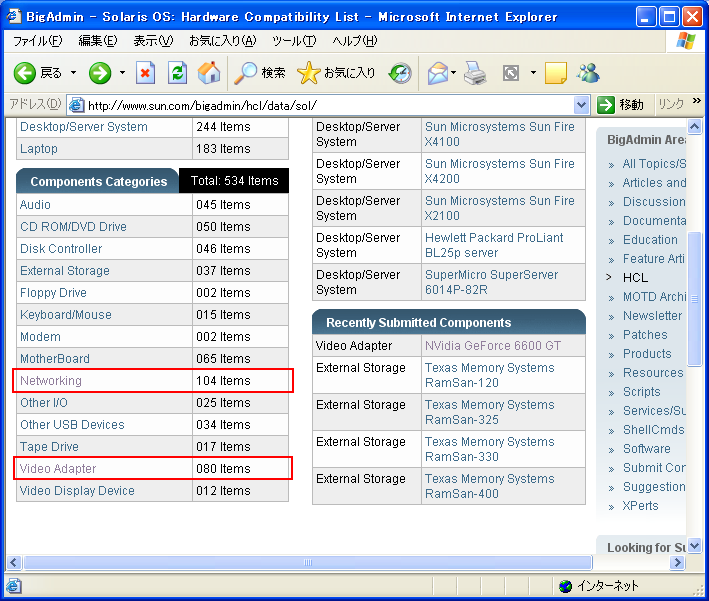This screenshot has width=709, height=601.
Task: Open the Patches sidebar link
Action: pyautogui.click(x=645, y=335)
